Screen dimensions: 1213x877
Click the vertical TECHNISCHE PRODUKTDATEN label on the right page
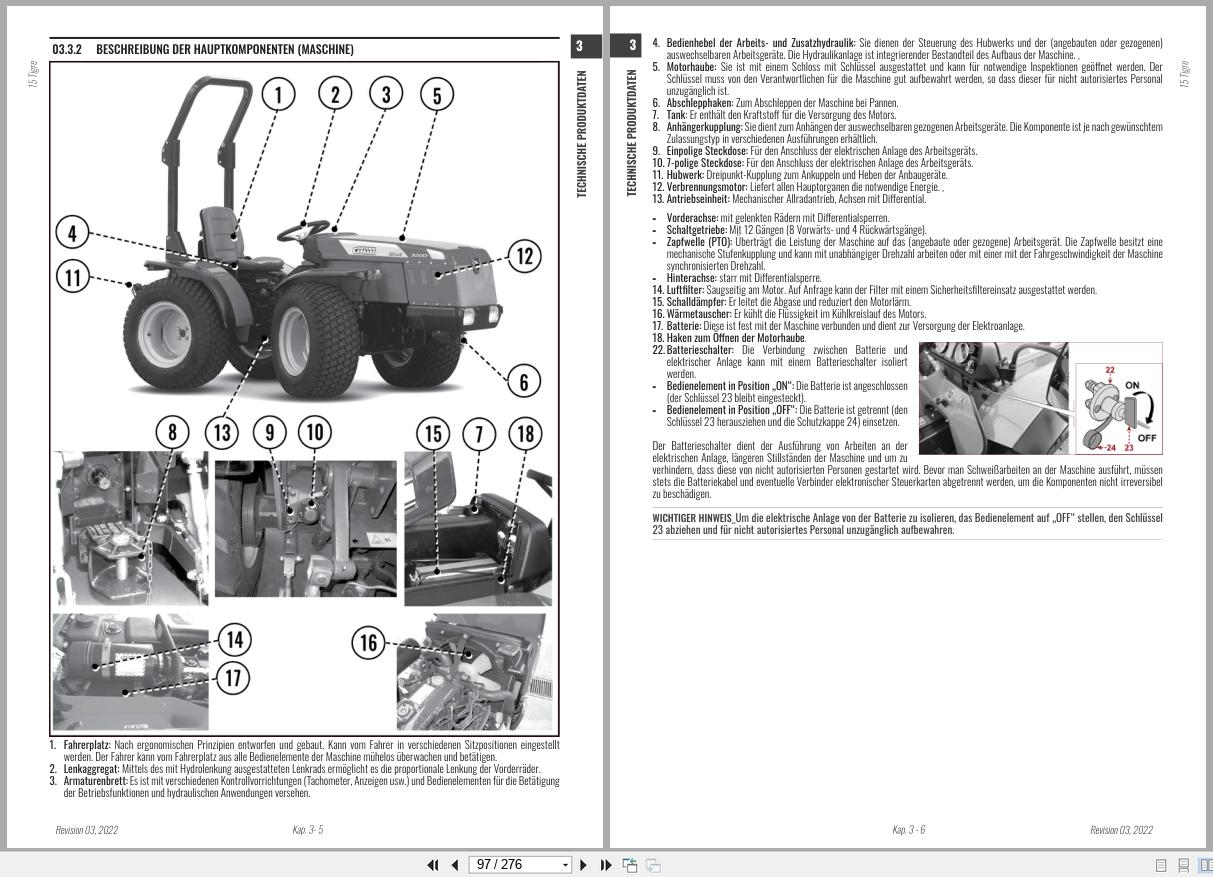point(631,134)
